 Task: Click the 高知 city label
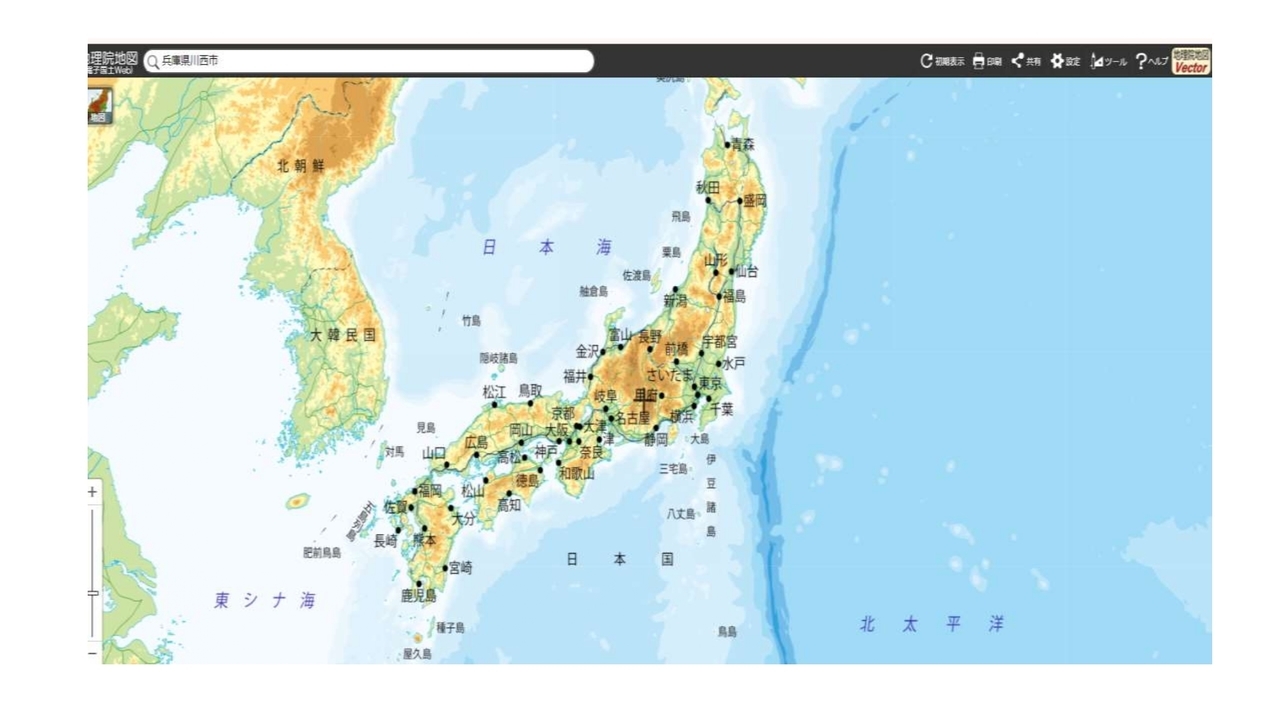point(509,505)
